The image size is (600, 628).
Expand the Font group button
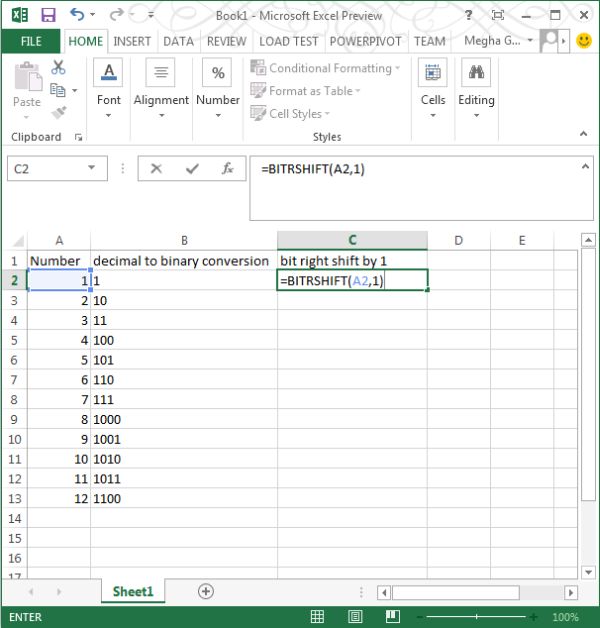click(109, 89)
